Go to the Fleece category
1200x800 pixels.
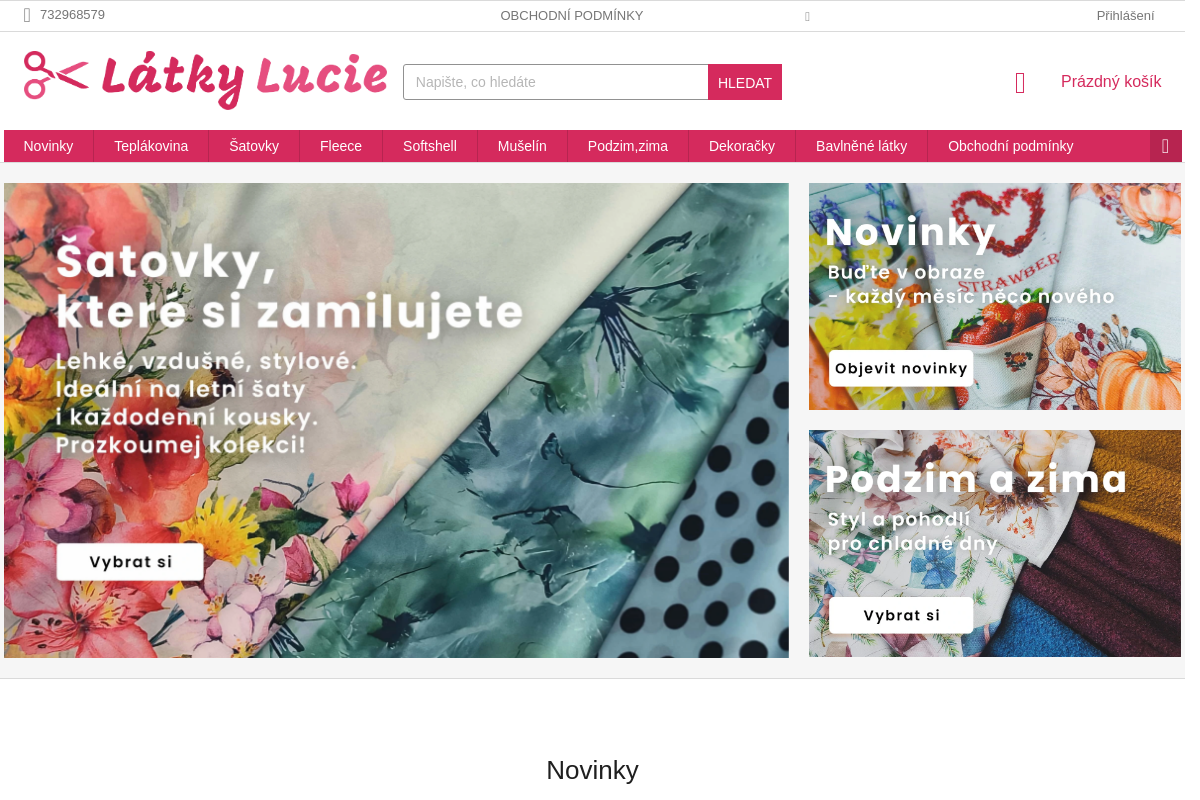pos(341,146)
